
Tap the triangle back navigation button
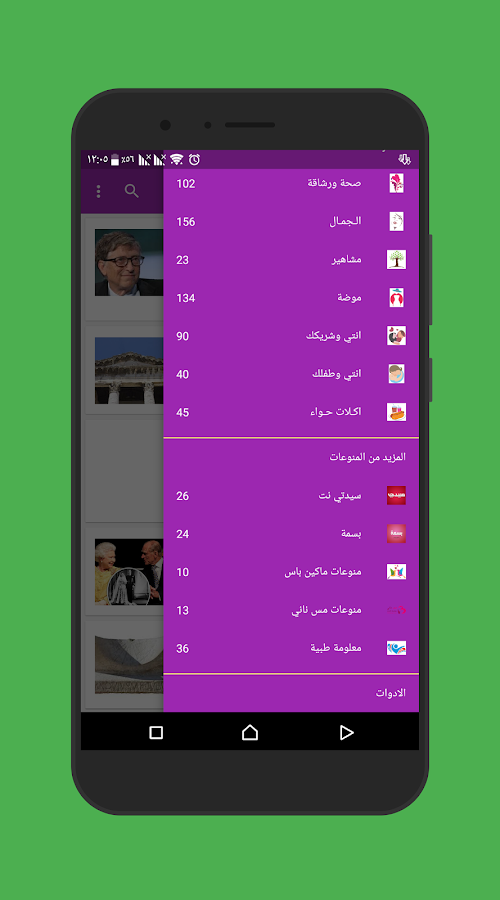coord(346,732)
